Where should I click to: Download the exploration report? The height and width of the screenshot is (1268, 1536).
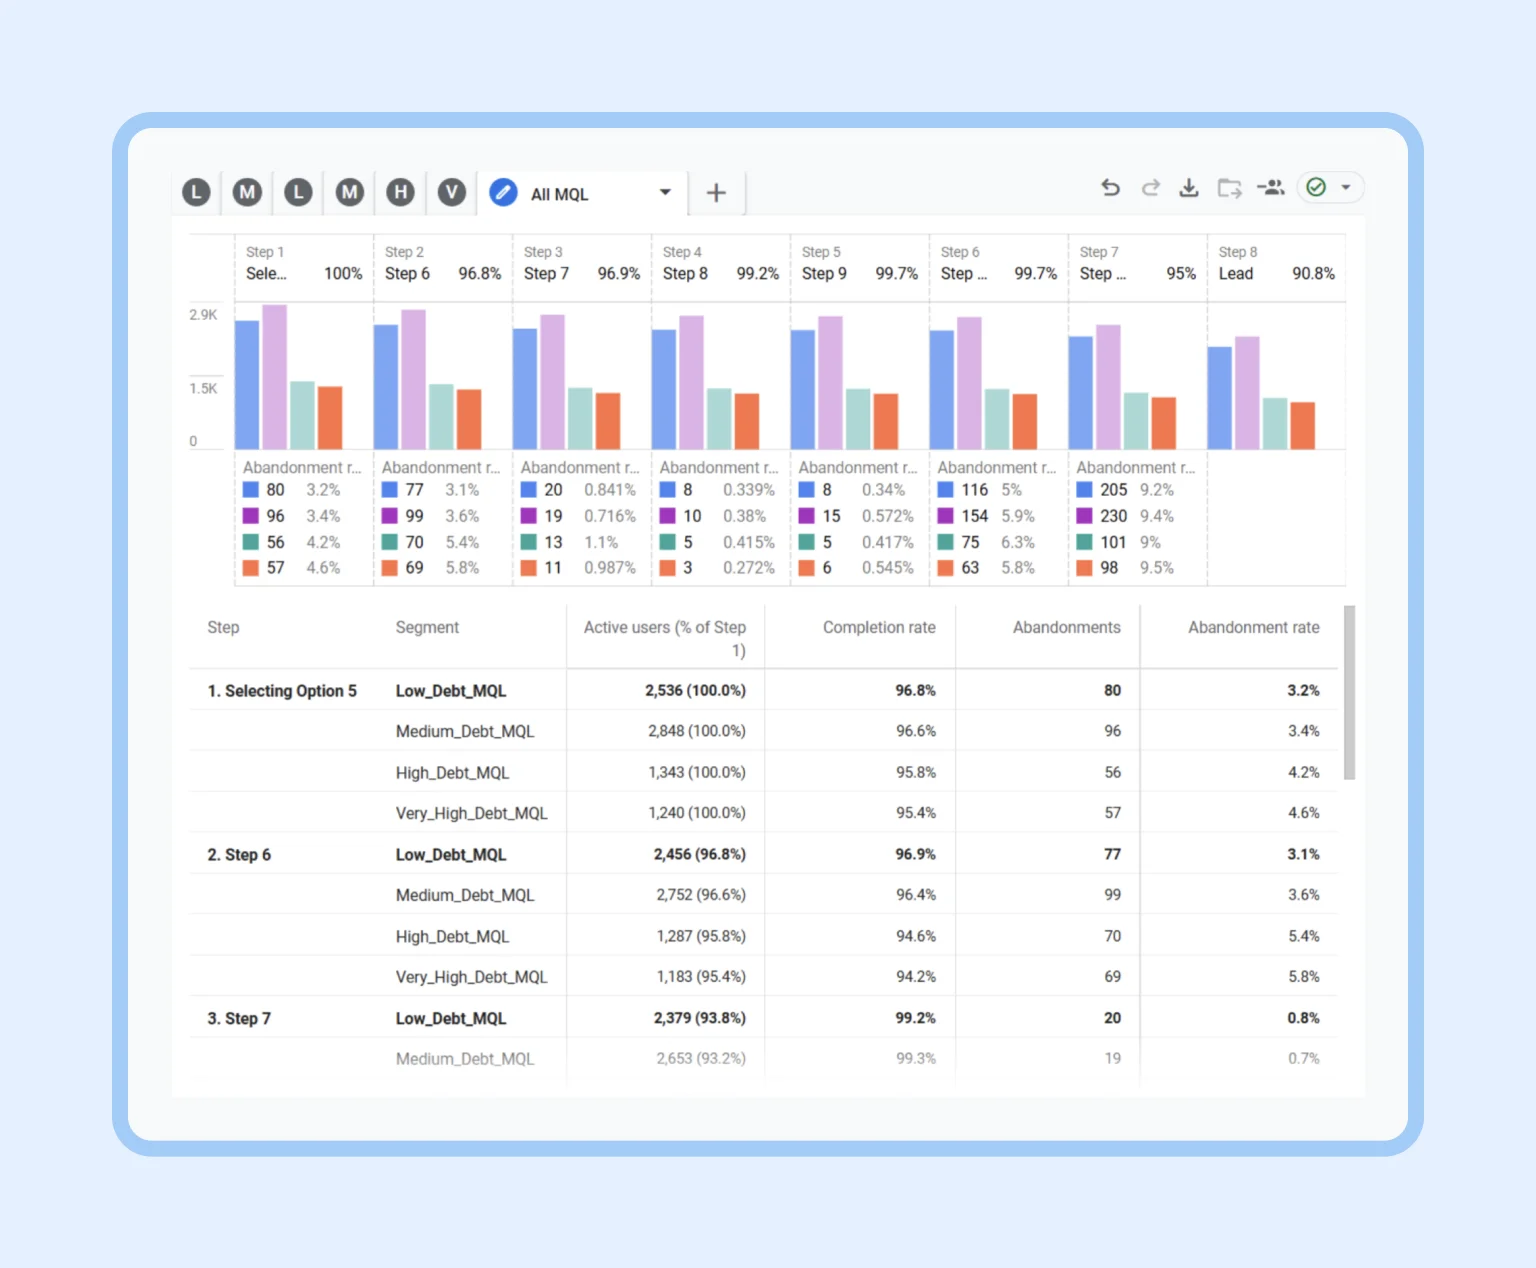pyautogui.click(x=1189, y=188)
